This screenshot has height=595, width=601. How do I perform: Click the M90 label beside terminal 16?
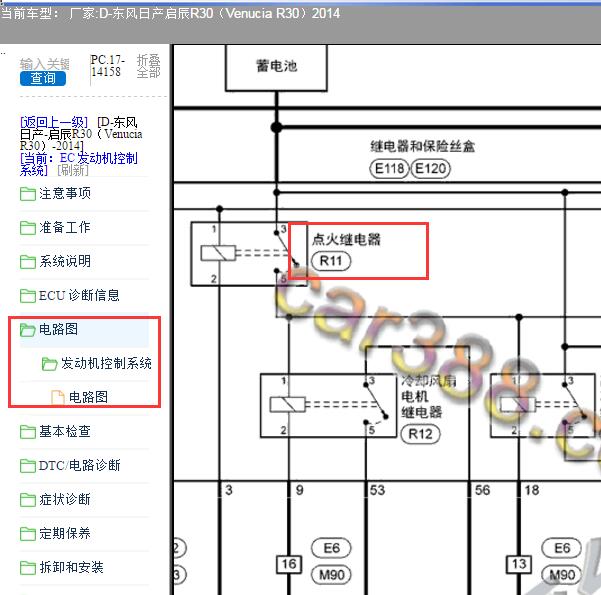(332, 575)
